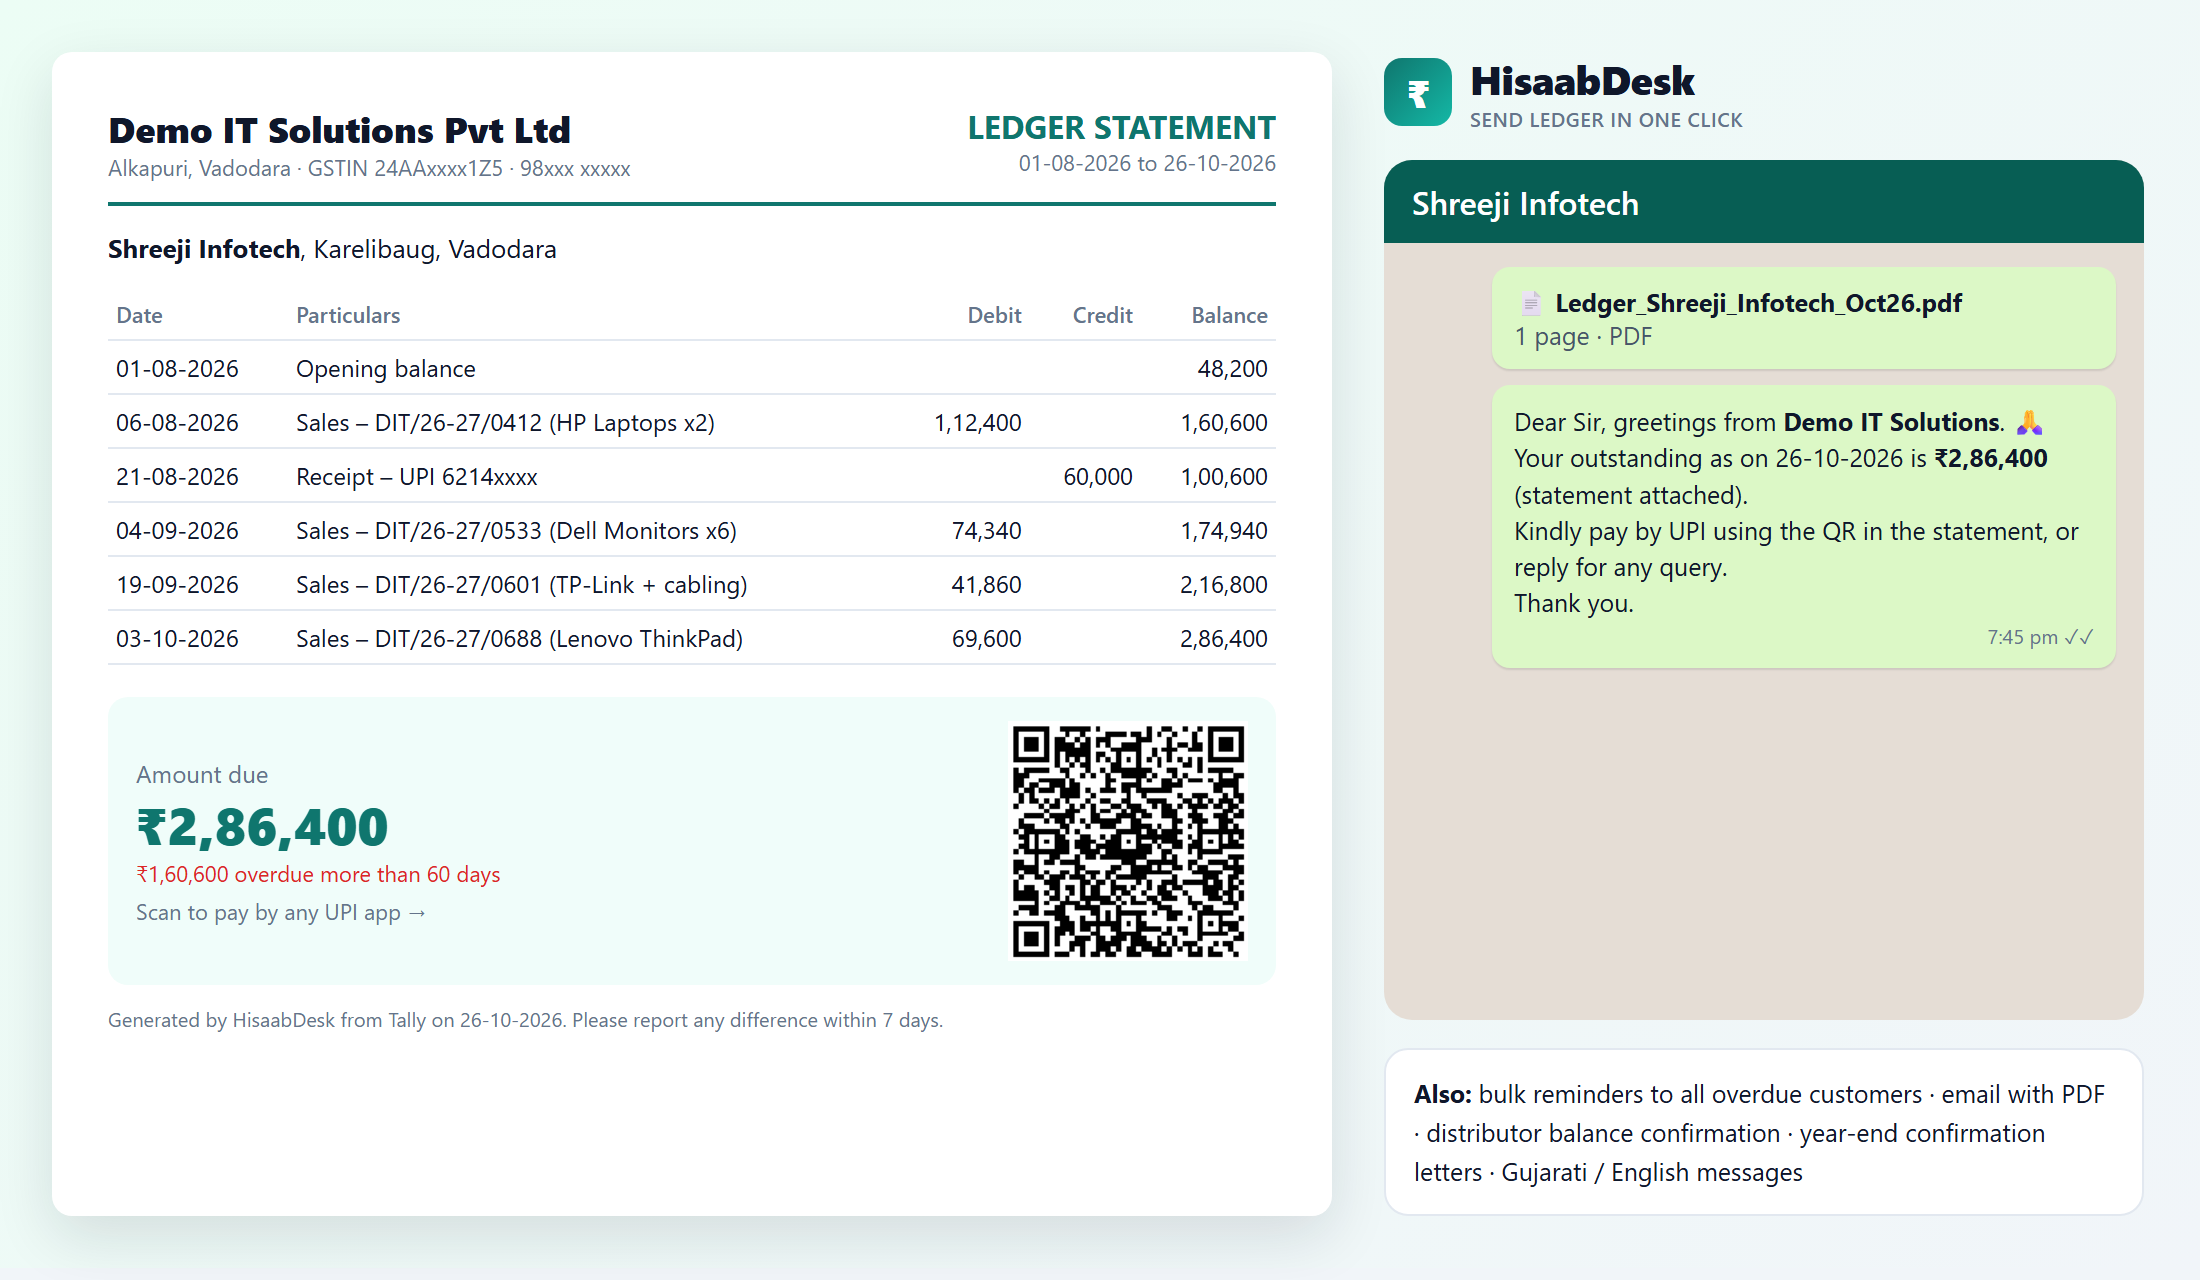
Task: Click date 03-10-2026 in ledger
Action: (x=177, y=639)
